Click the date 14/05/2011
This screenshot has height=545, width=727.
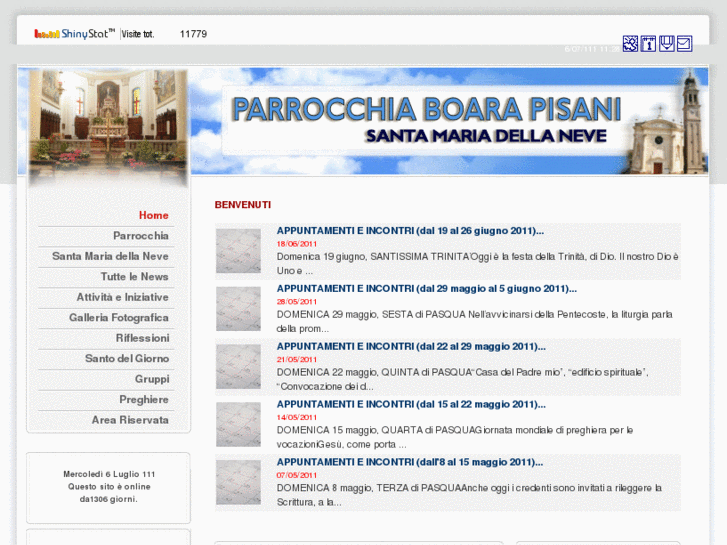click(297, 417)
